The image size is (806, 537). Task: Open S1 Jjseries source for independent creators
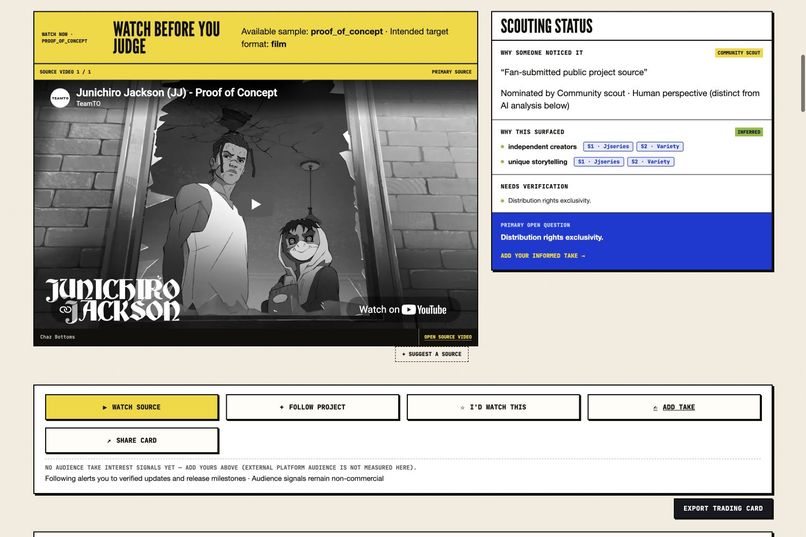tap(608, 146)
